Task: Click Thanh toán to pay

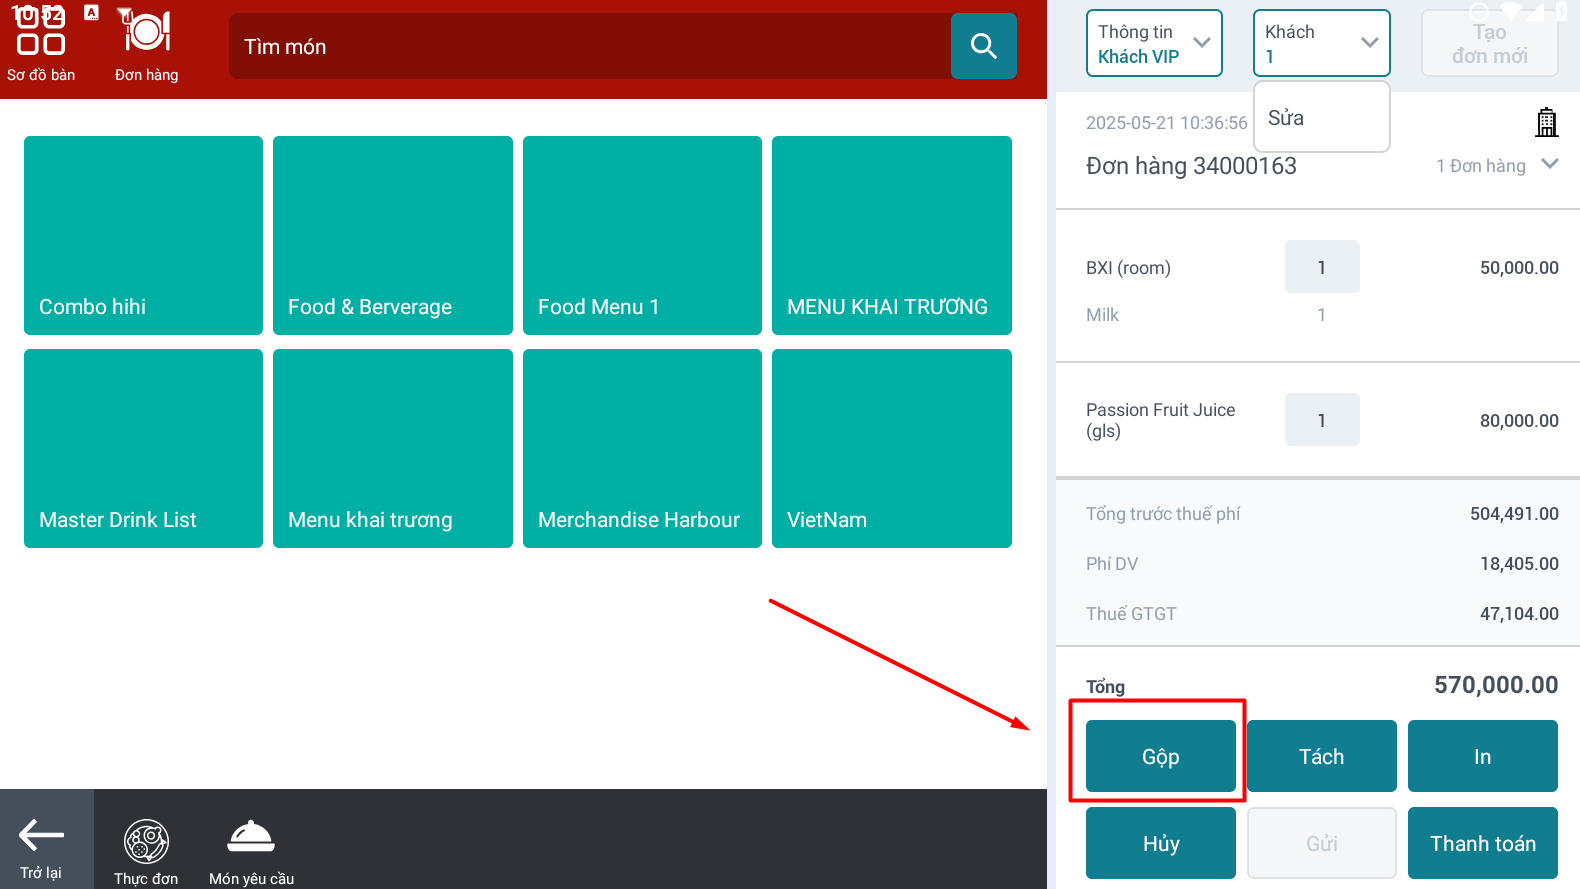Action: pos(1482,843)
